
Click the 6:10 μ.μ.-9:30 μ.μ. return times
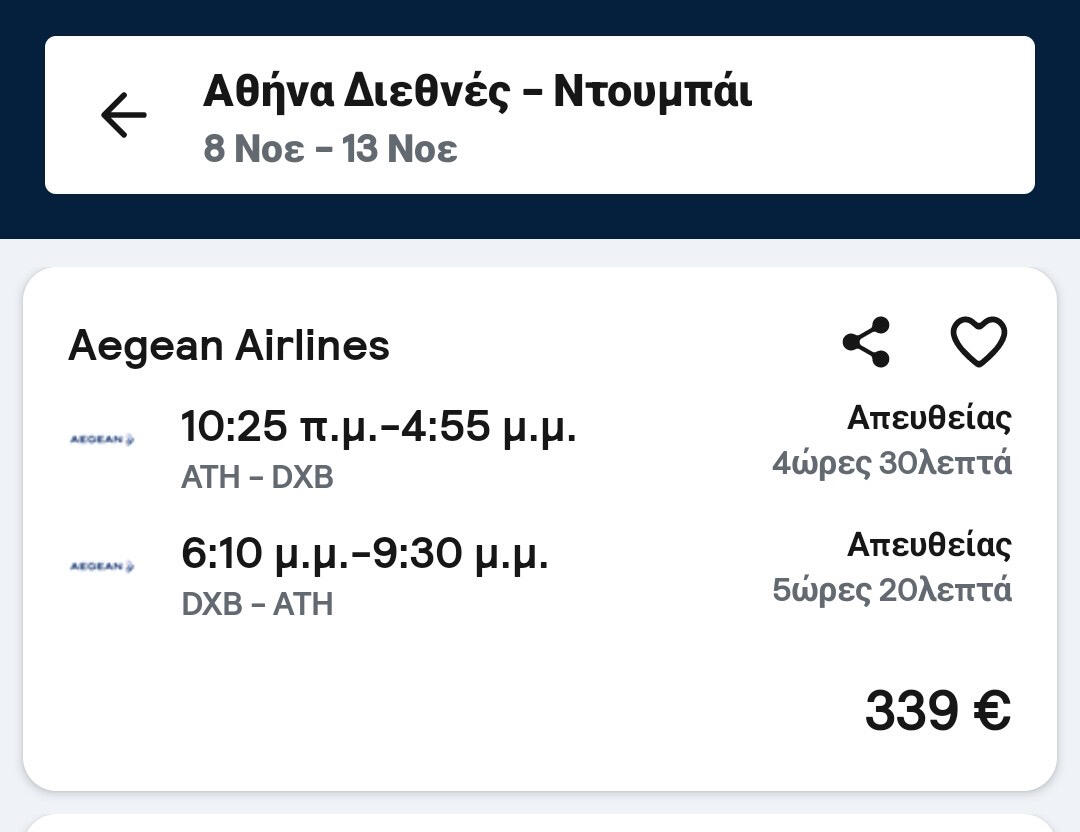364,553
